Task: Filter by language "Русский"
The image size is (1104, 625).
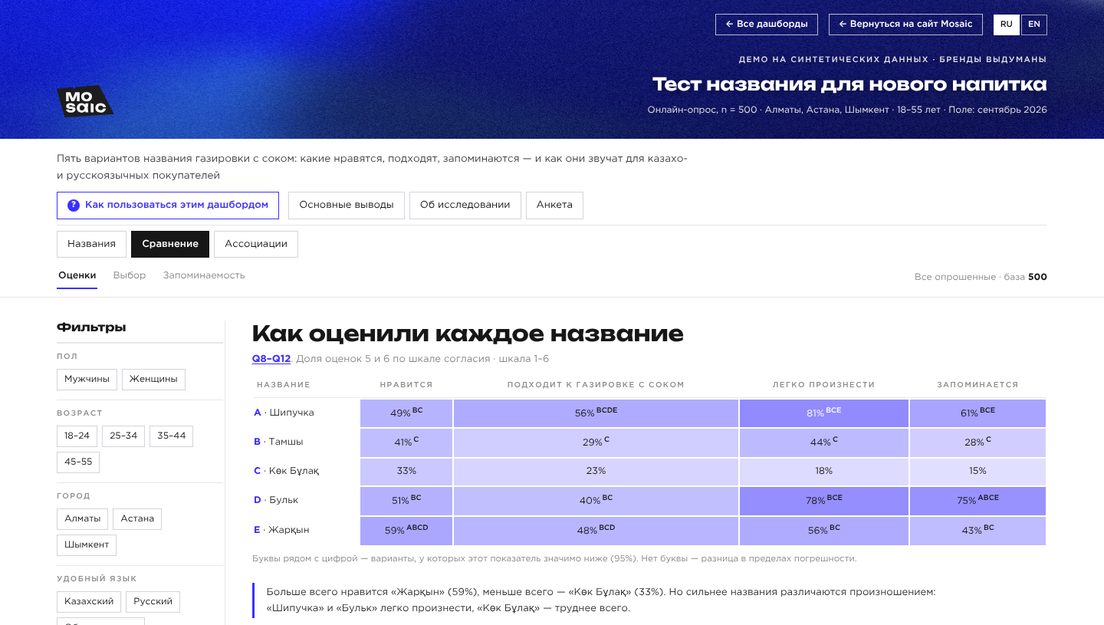Action: [153, 602]
